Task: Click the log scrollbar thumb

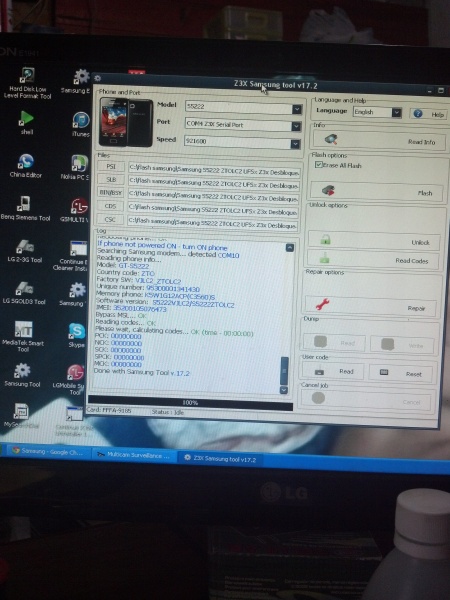Action: click(x=285, y=370)
